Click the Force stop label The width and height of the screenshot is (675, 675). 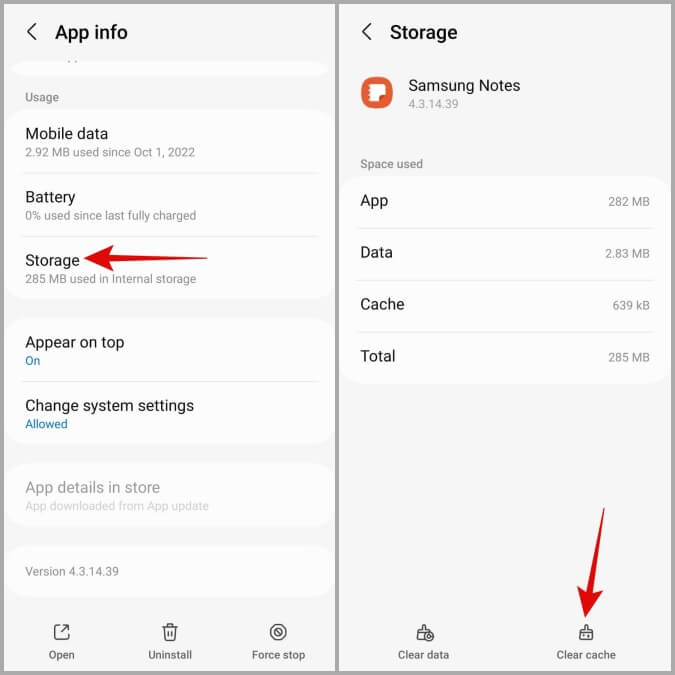278,655
